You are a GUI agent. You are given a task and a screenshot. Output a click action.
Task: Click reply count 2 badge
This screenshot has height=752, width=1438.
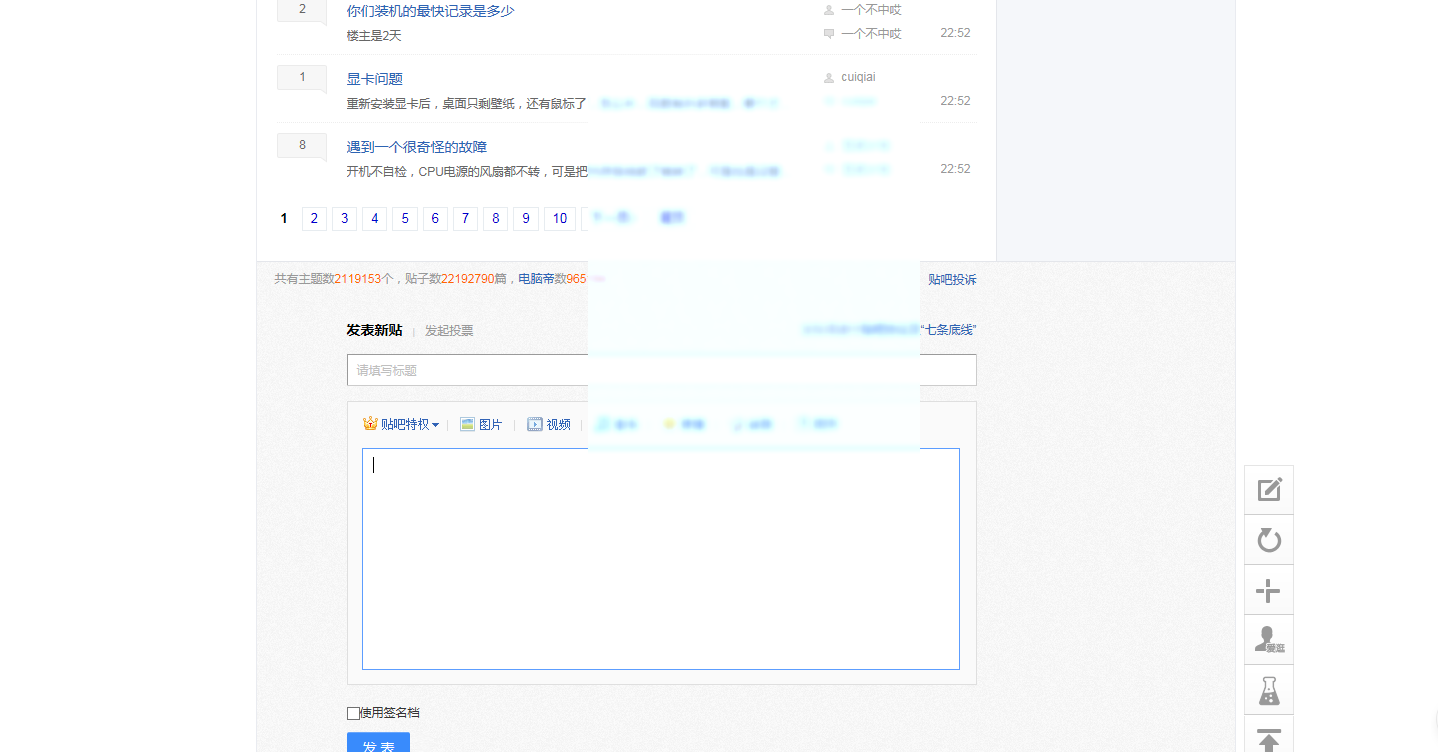coord(302,10)
